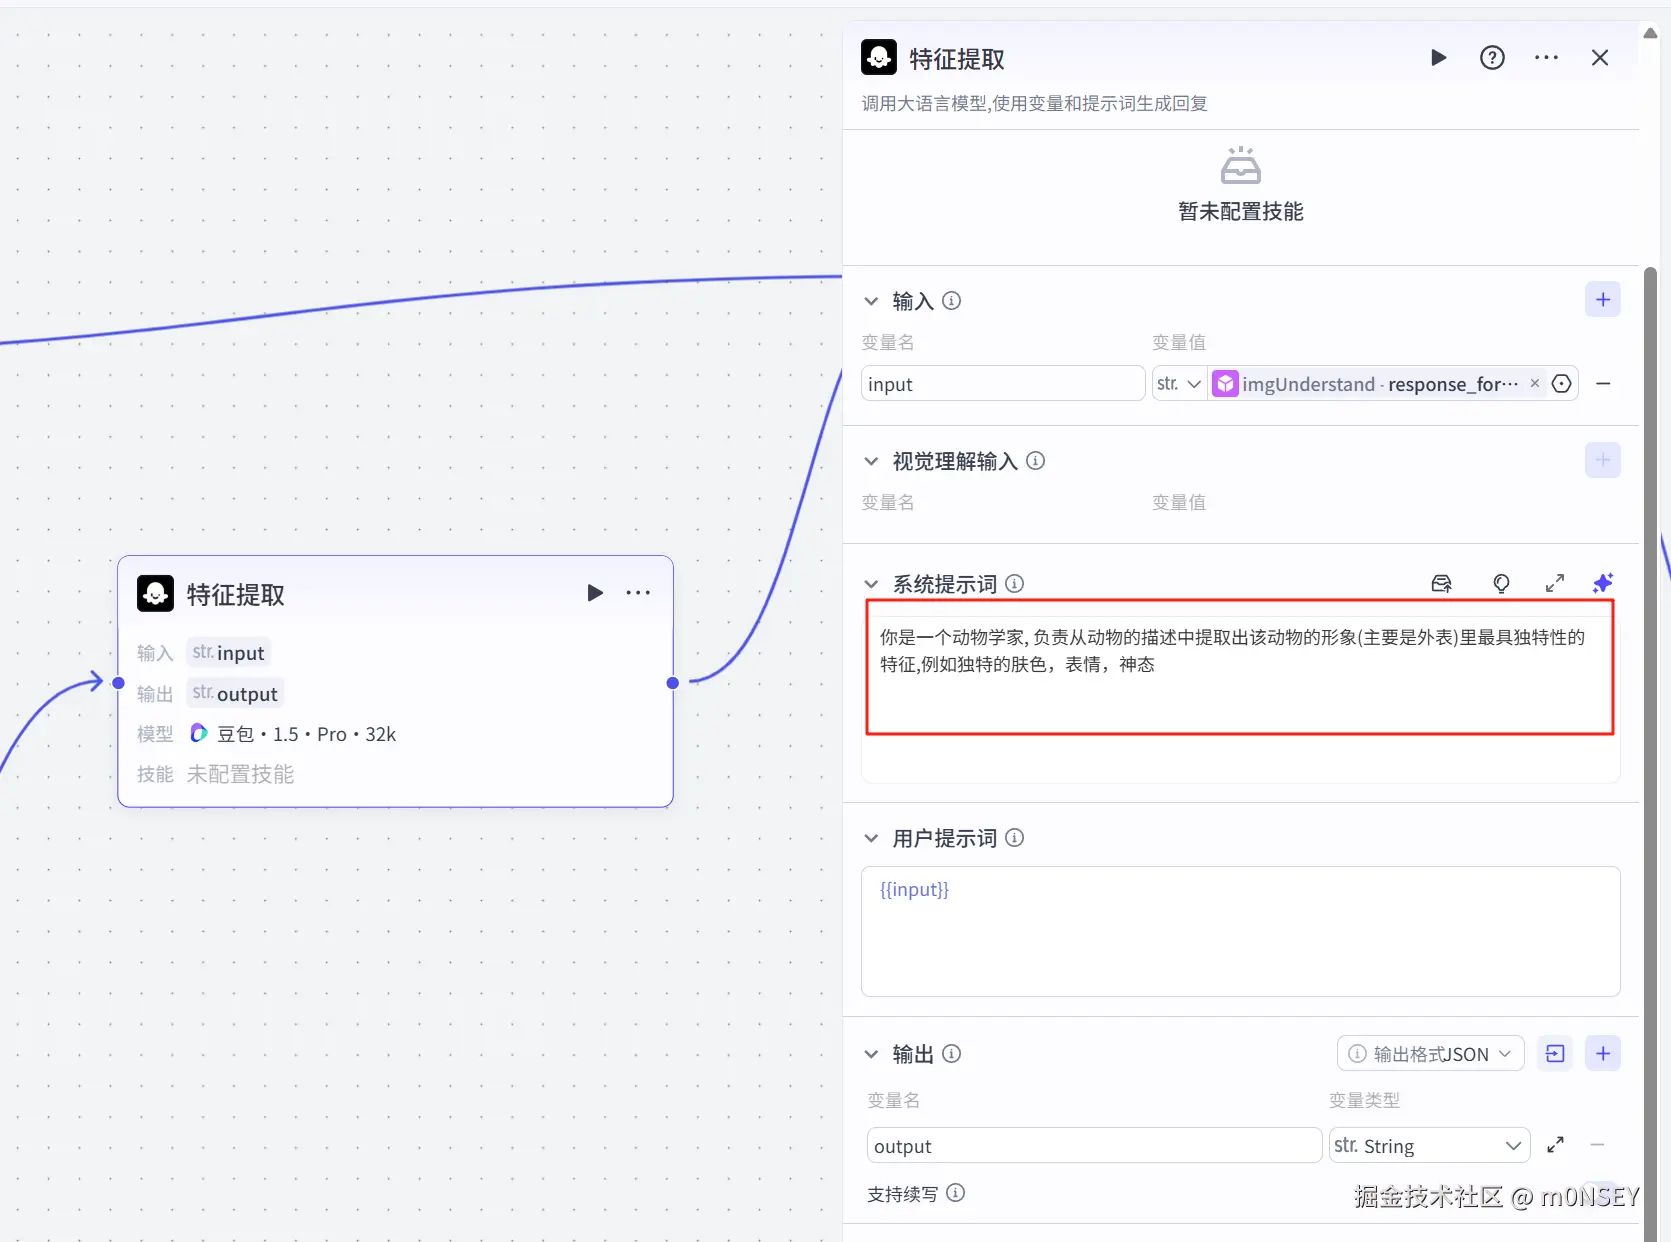
Task: Remove the output variable row
Action: [x=1598, y=1145]
